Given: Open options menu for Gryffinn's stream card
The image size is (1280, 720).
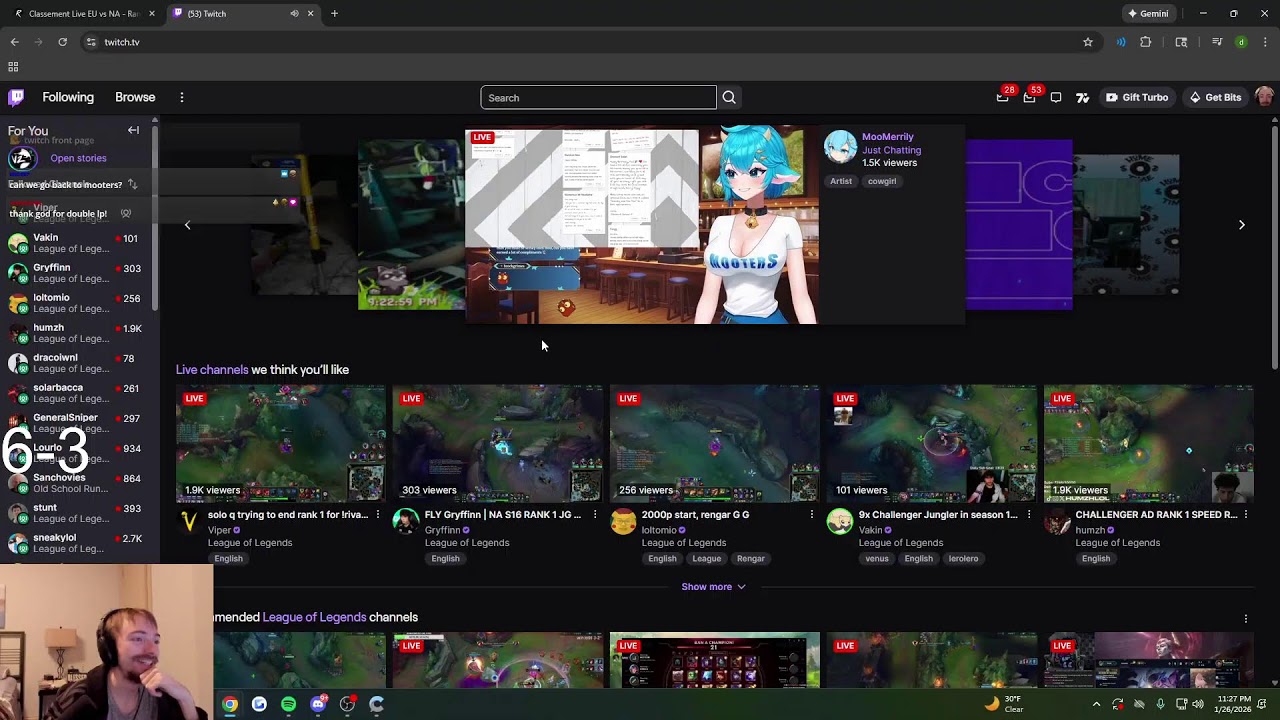Looking at the screenshot, I should tap(594, 515).
